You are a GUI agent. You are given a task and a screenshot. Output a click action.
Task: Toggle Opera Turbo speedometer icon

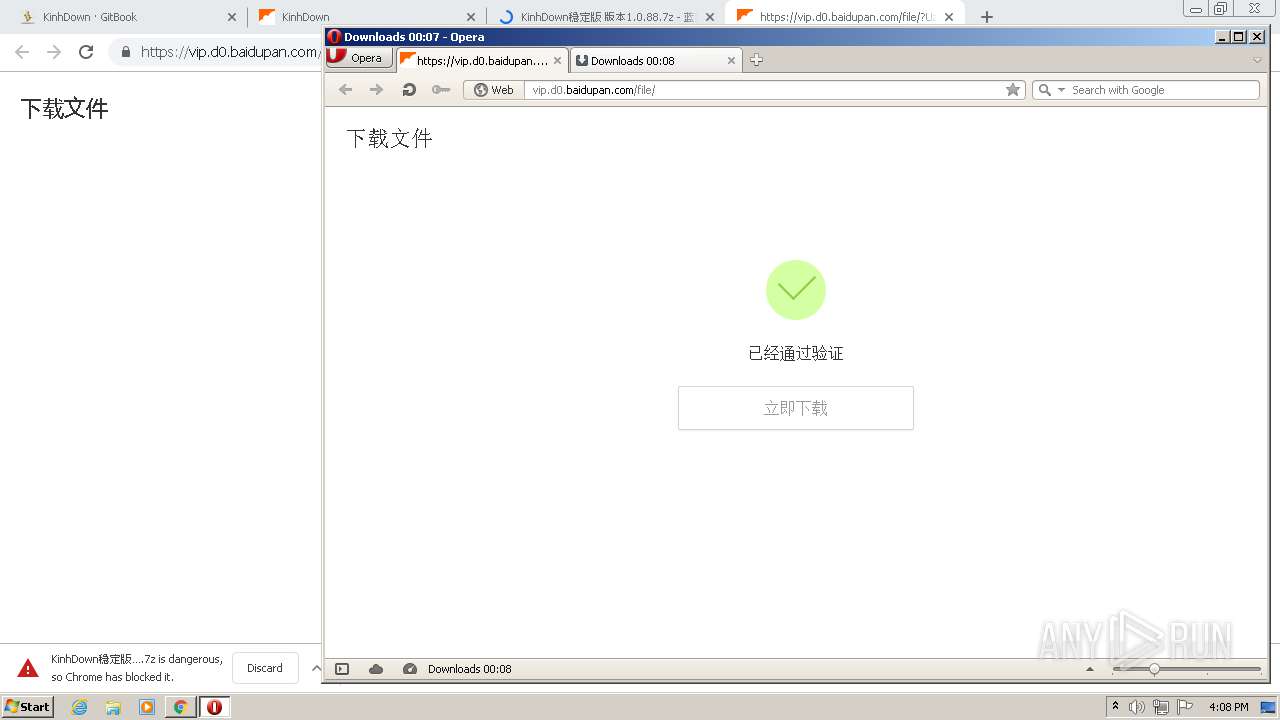point(410,669)
